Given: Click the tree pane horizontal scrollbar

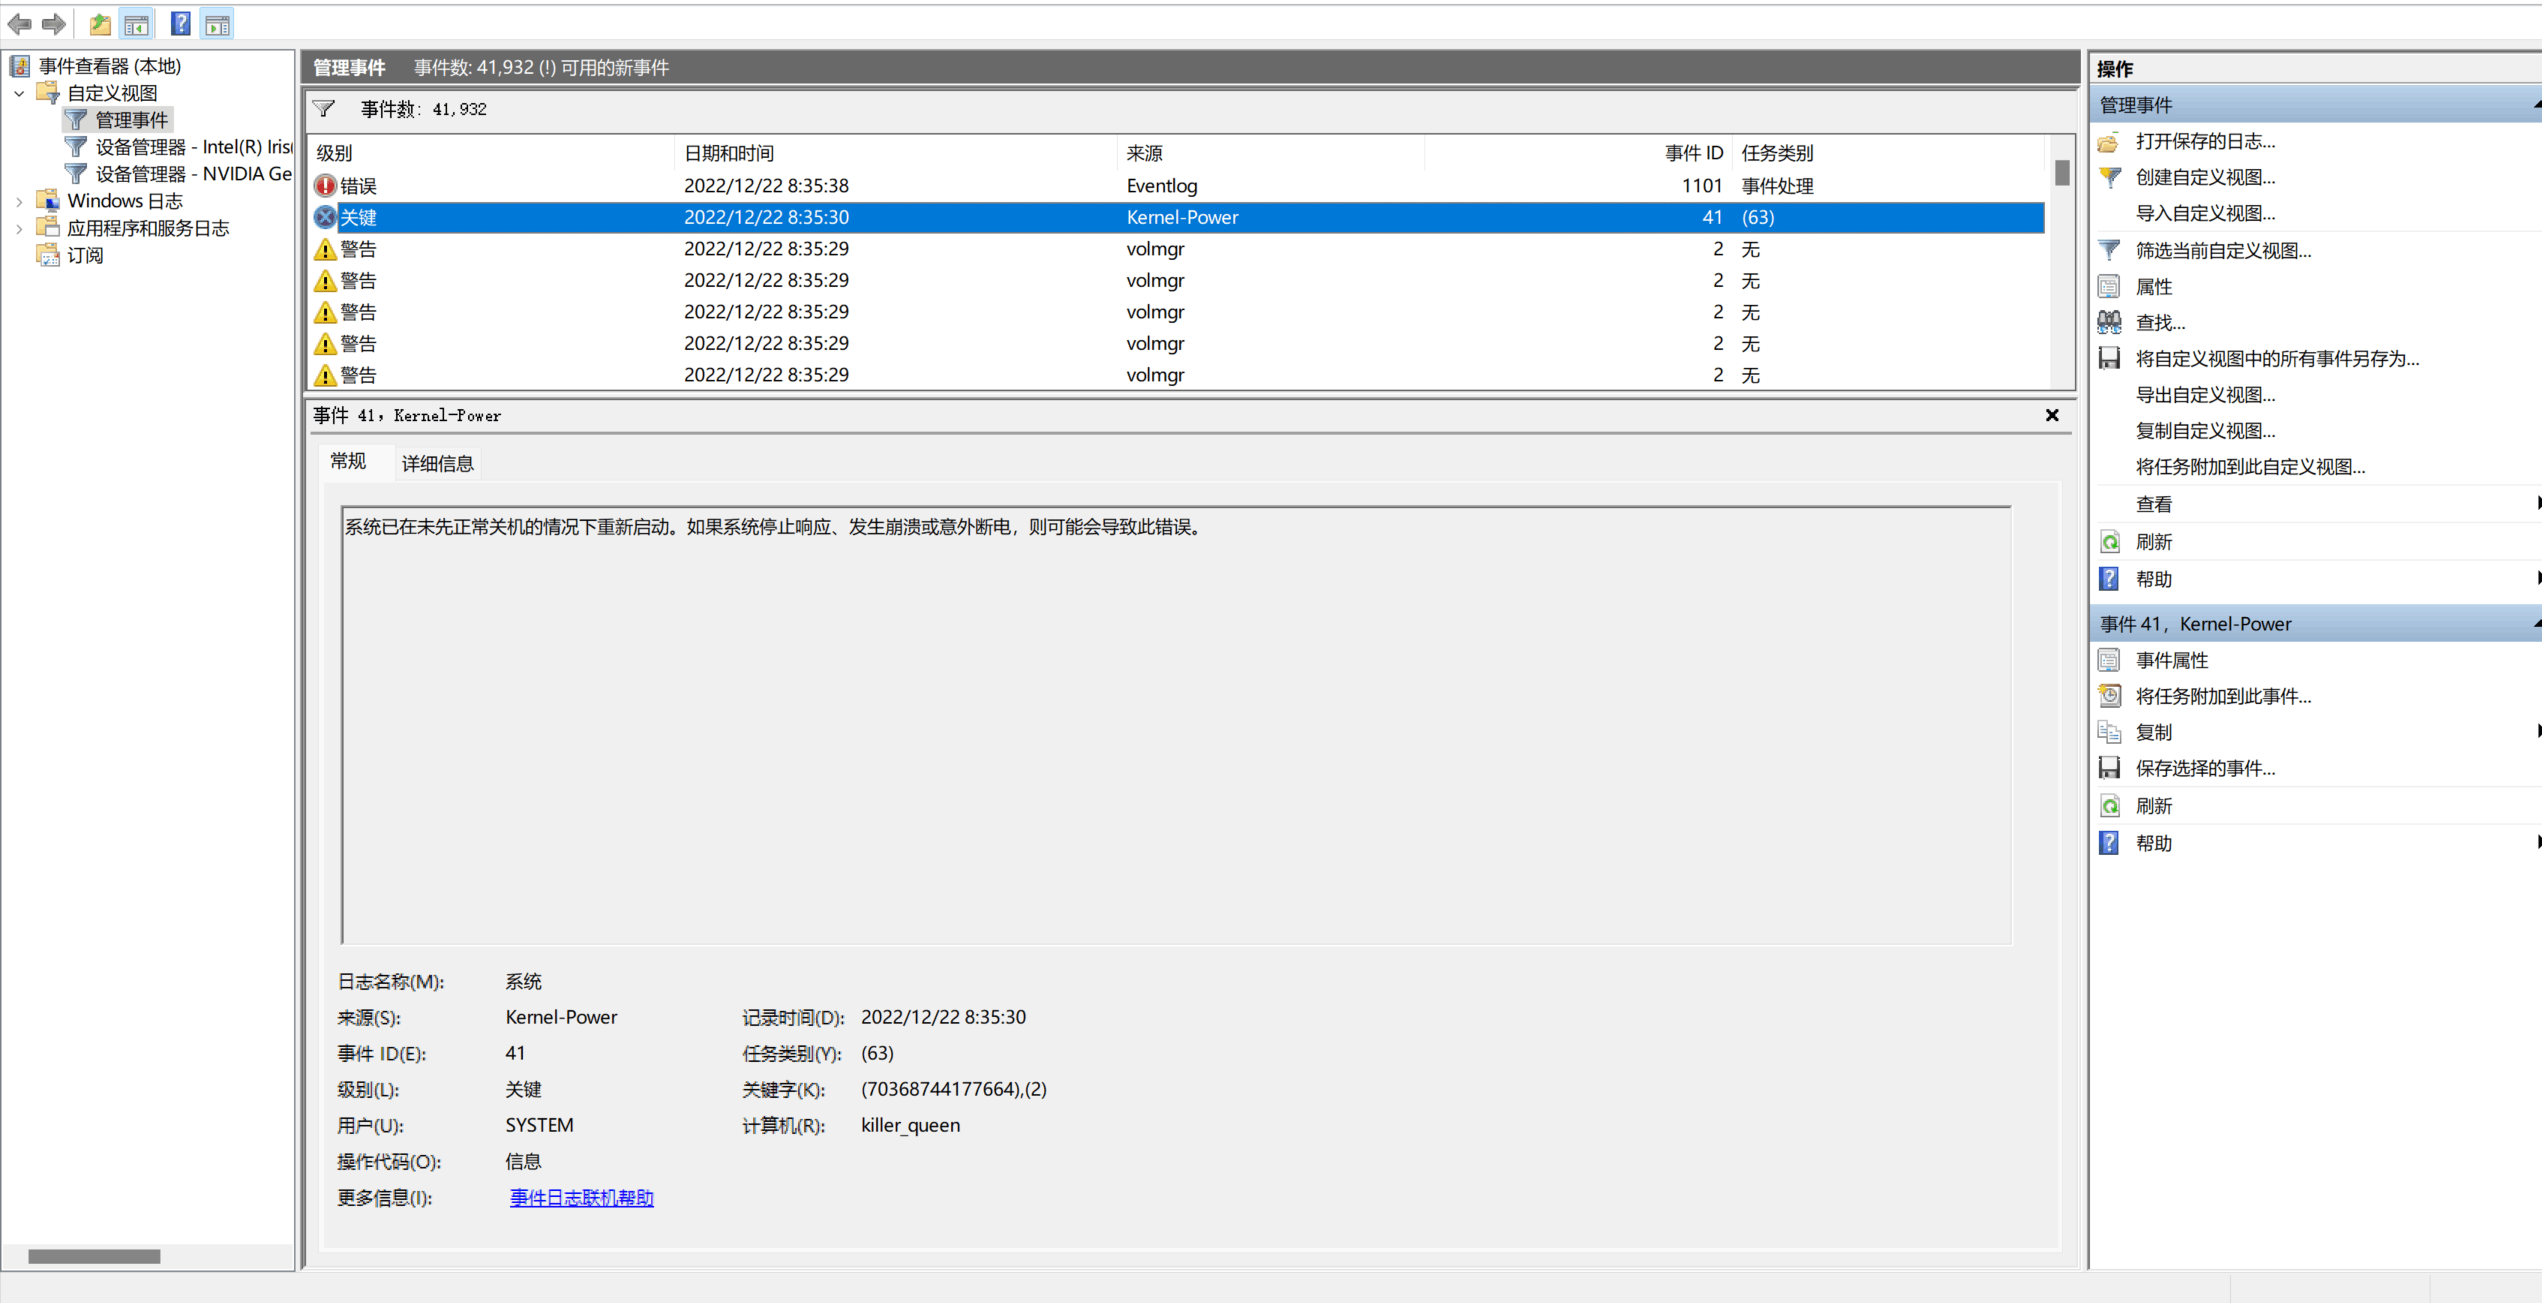Looking at the screenshot, I should (94, 1256).
